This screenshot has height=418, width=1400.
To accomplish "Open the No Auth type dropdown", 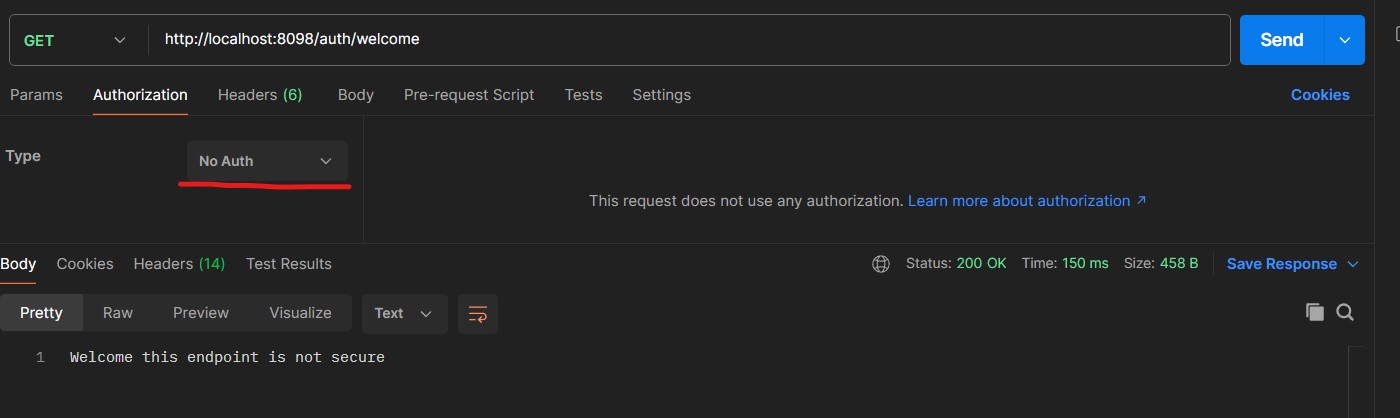I will coord(267,161).
